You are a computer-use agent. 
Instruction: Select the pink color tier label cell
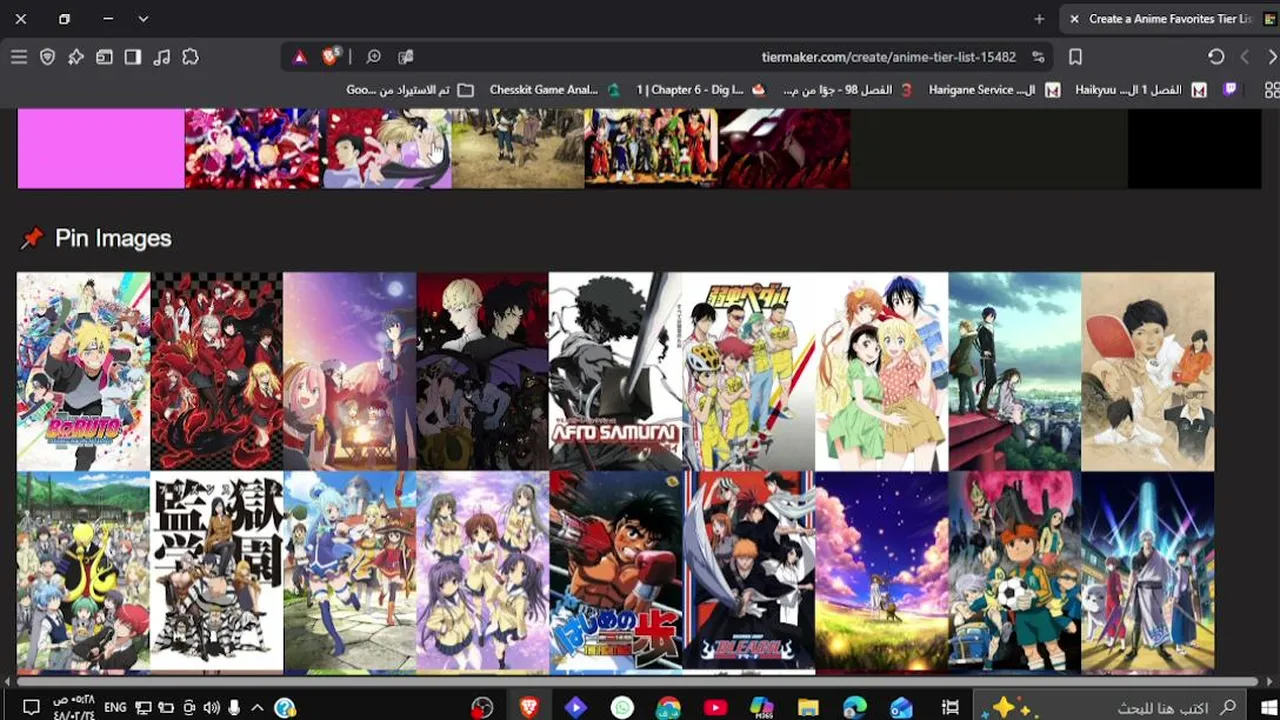click(100, 149)
